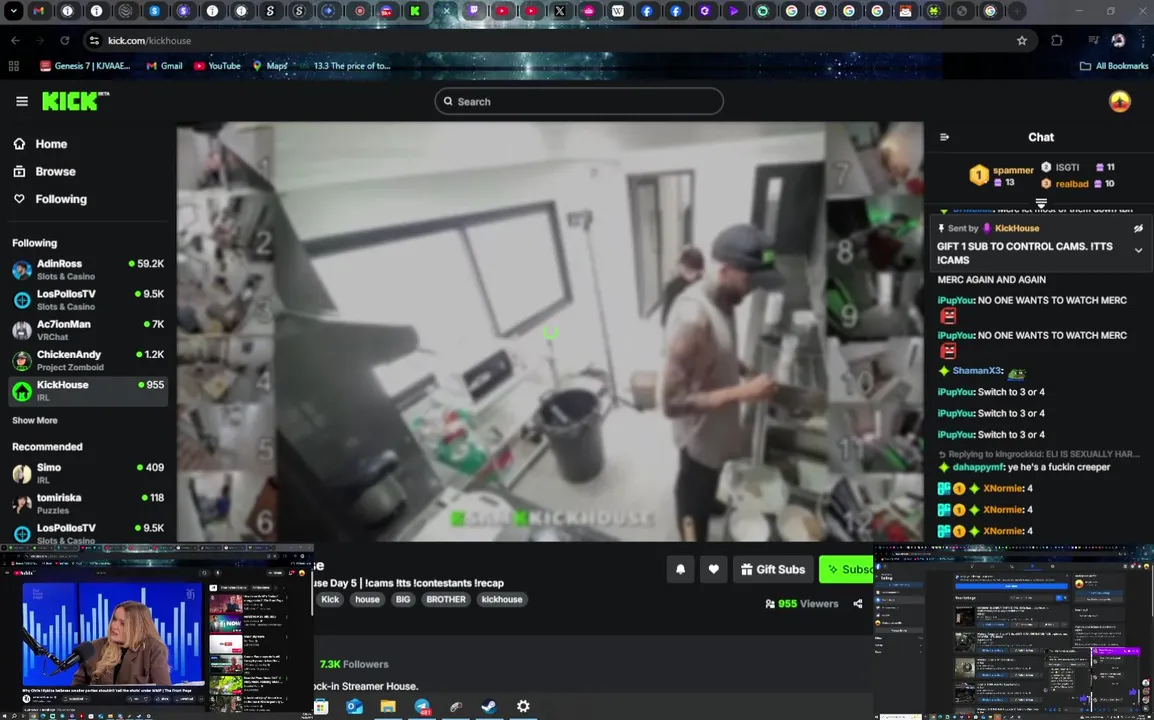Open Simo IRL recommended channel

pyautogui.click(x=88, y=473)
